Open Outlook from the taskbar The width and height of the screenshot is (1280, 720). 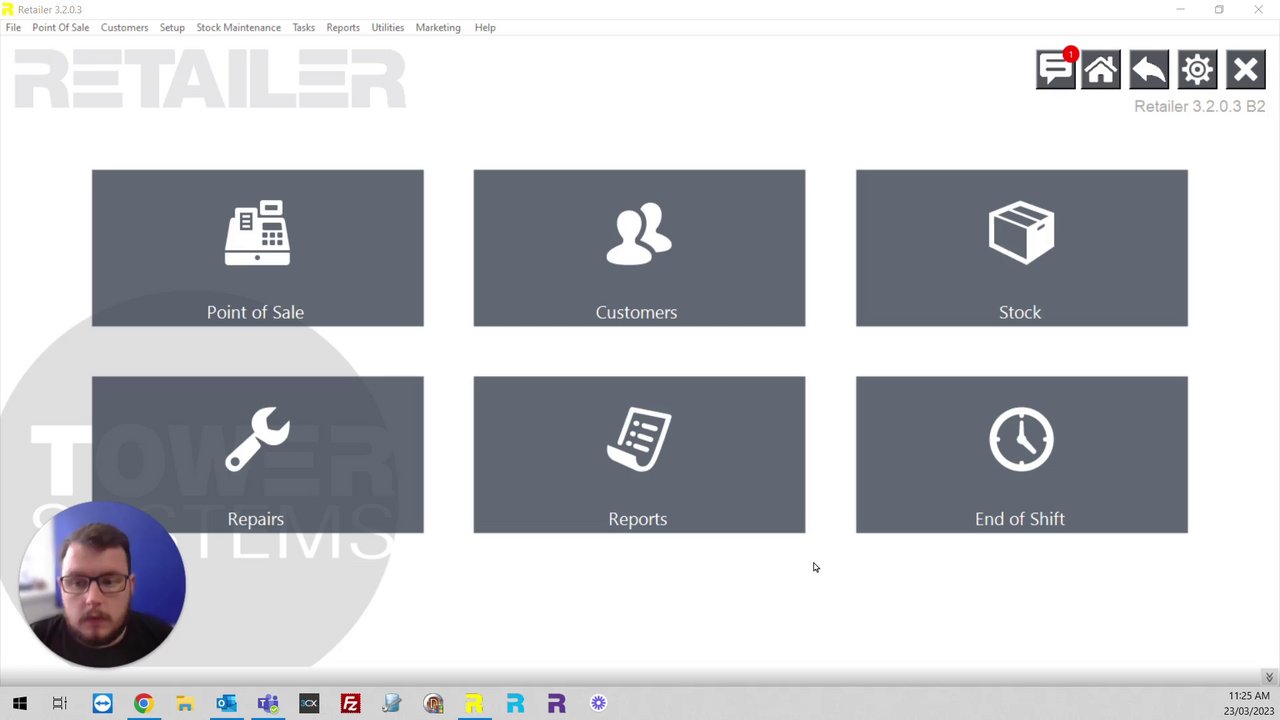click(x=226, y=703)
